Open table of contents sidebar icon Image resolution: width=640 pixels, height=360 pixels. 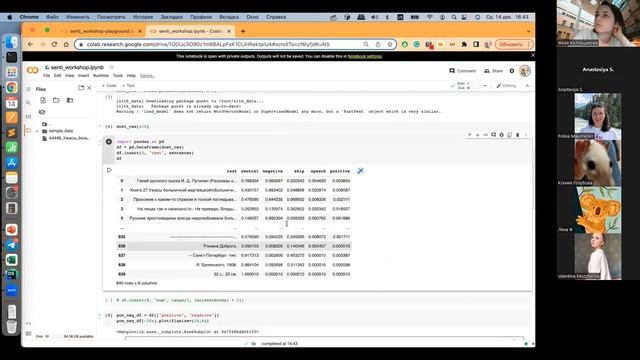pos(28,89)
